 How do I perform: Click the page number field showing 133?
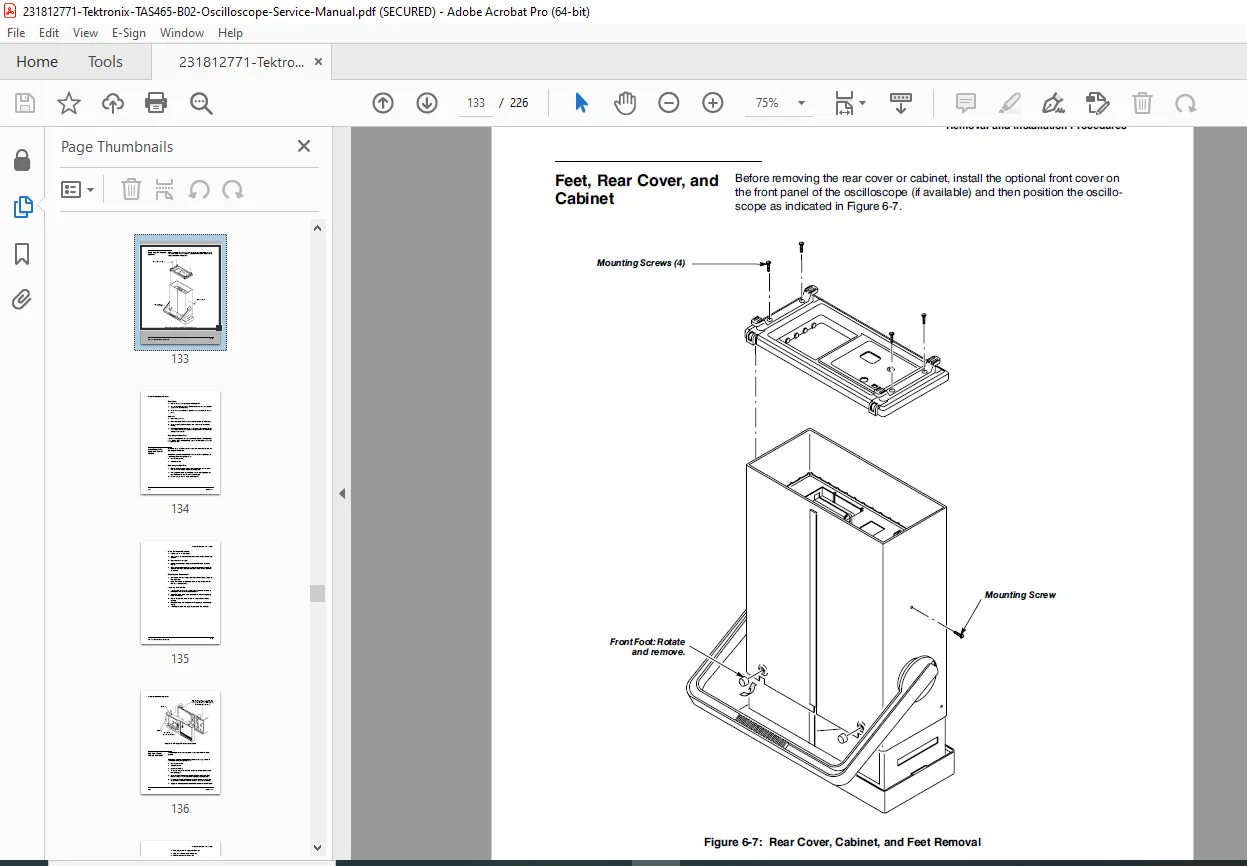[x=476, y=103]
